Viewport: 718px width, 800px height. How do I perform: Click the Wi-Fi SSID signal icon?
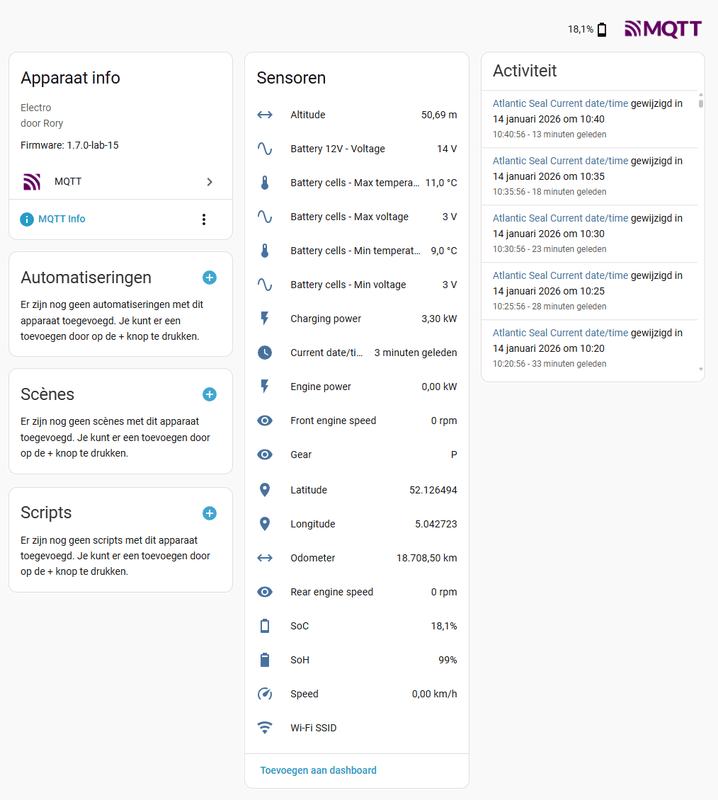pyautogui.click(x=264, y=727)
